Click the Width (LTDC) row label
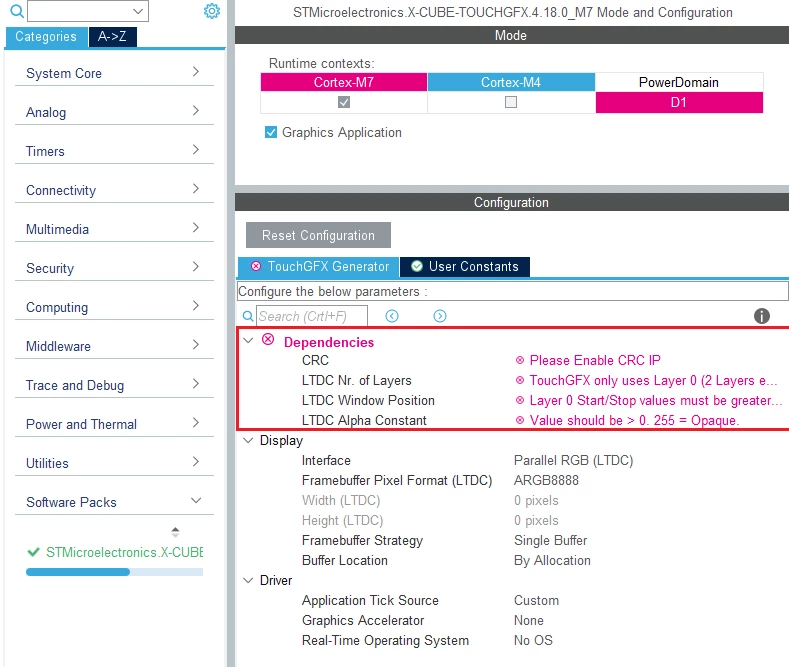The image size is (789, 667). click(x=341, y=501)
